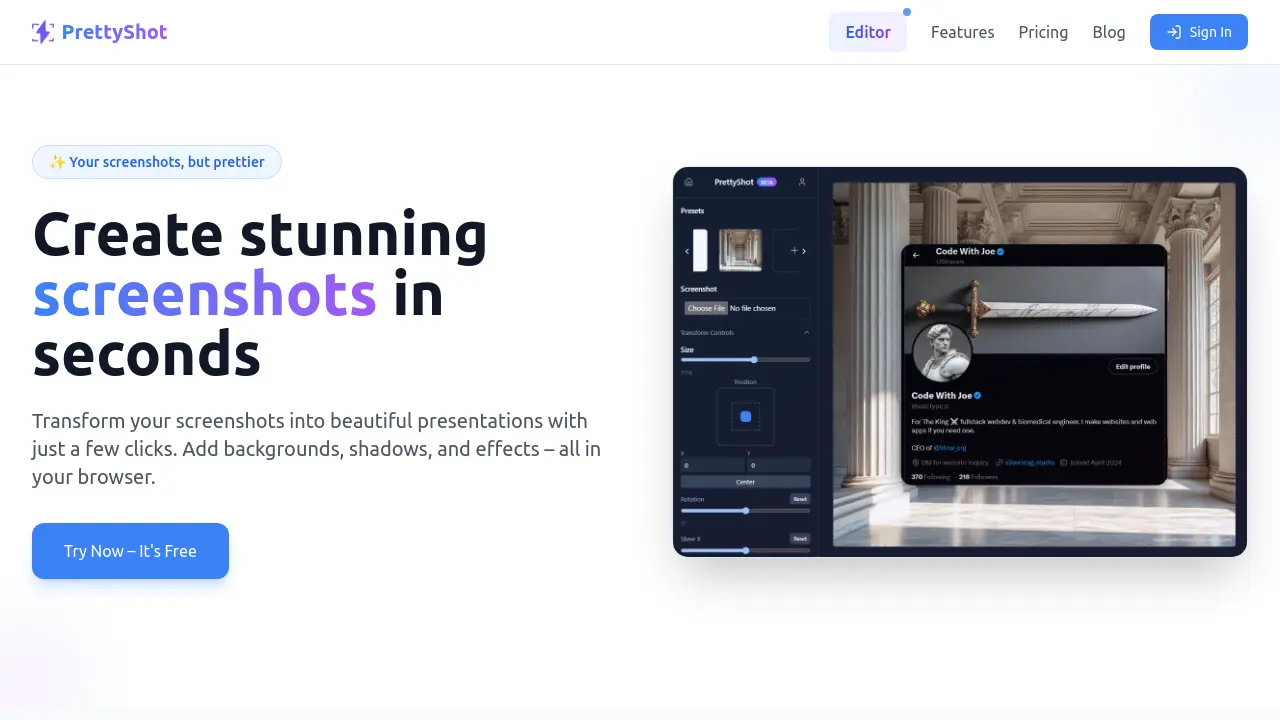
Task: Click Choose File in the editor preview
Action: click(x=706, y=308)
